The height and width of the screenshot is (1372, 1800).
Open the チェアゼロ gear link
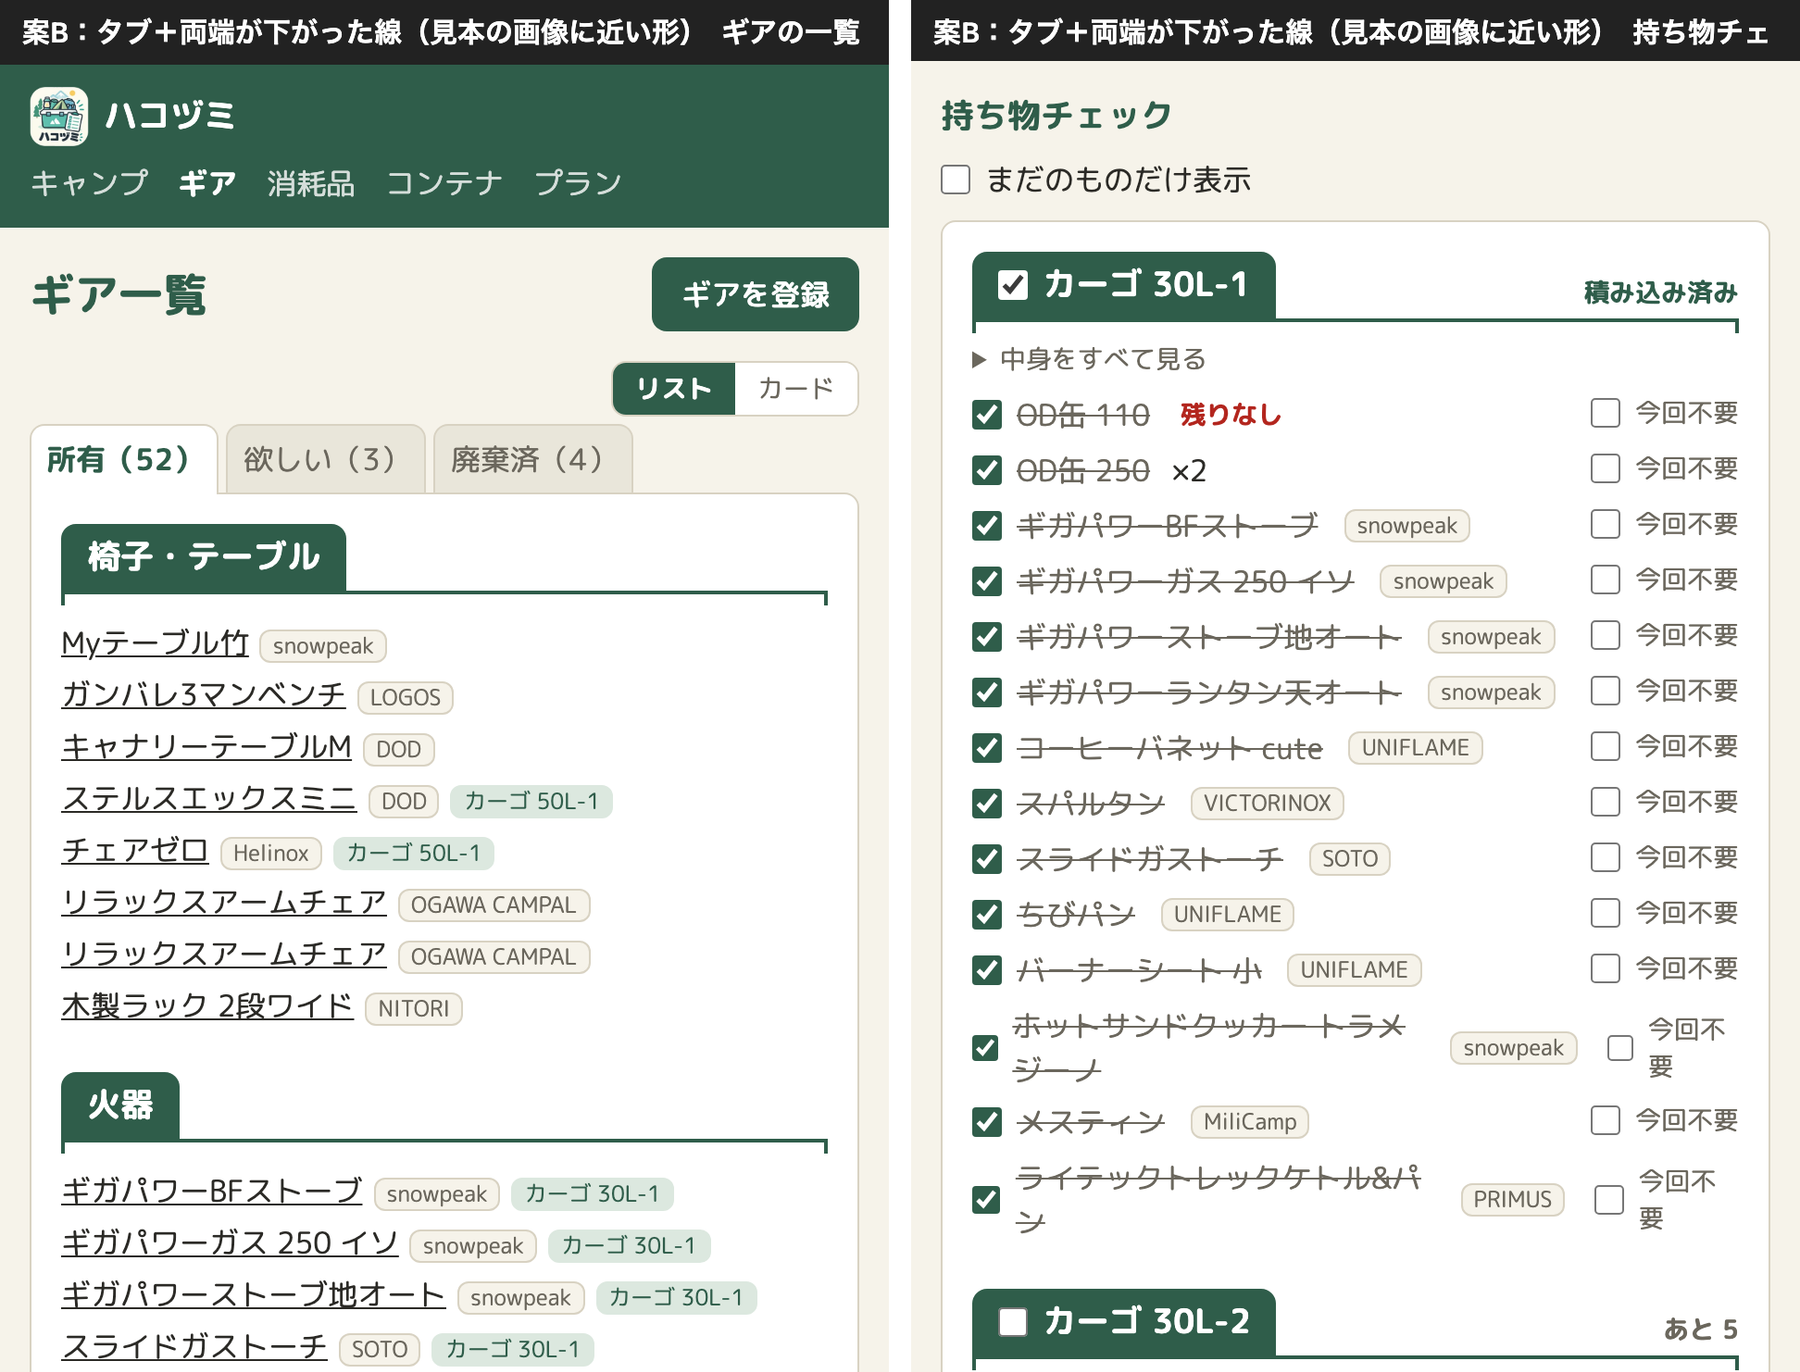click(x=135, y=851)
